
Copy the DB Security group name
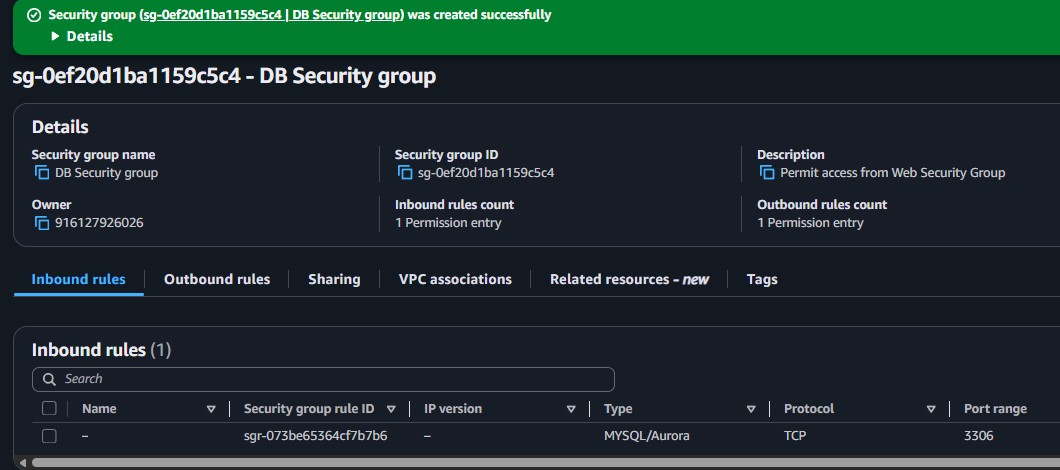click(x=42, y=172)
